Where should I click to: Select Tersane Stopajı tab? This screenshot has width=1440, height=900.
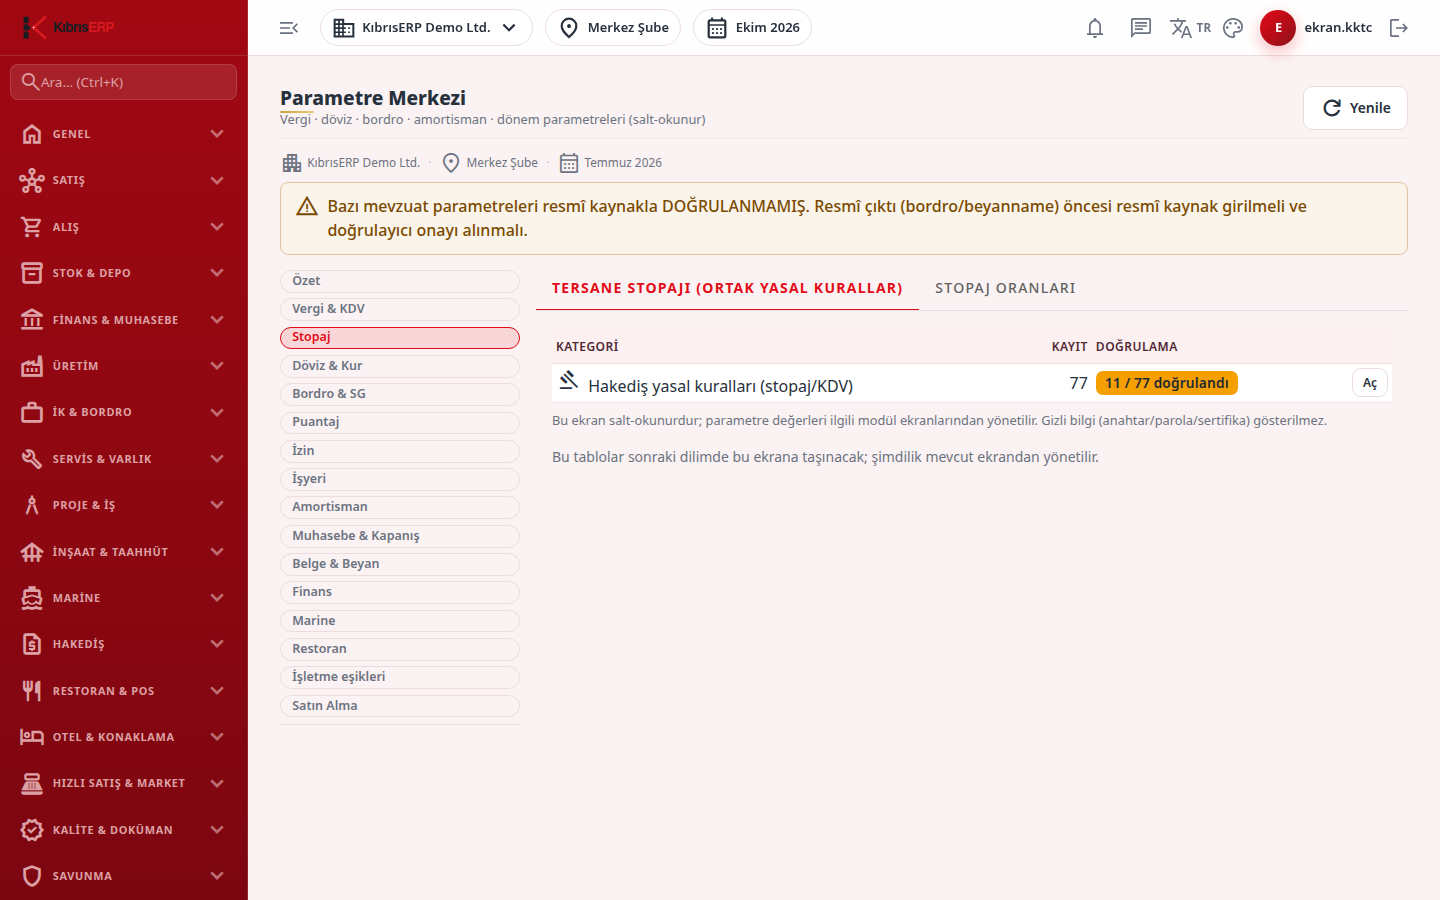click(727, 288)
